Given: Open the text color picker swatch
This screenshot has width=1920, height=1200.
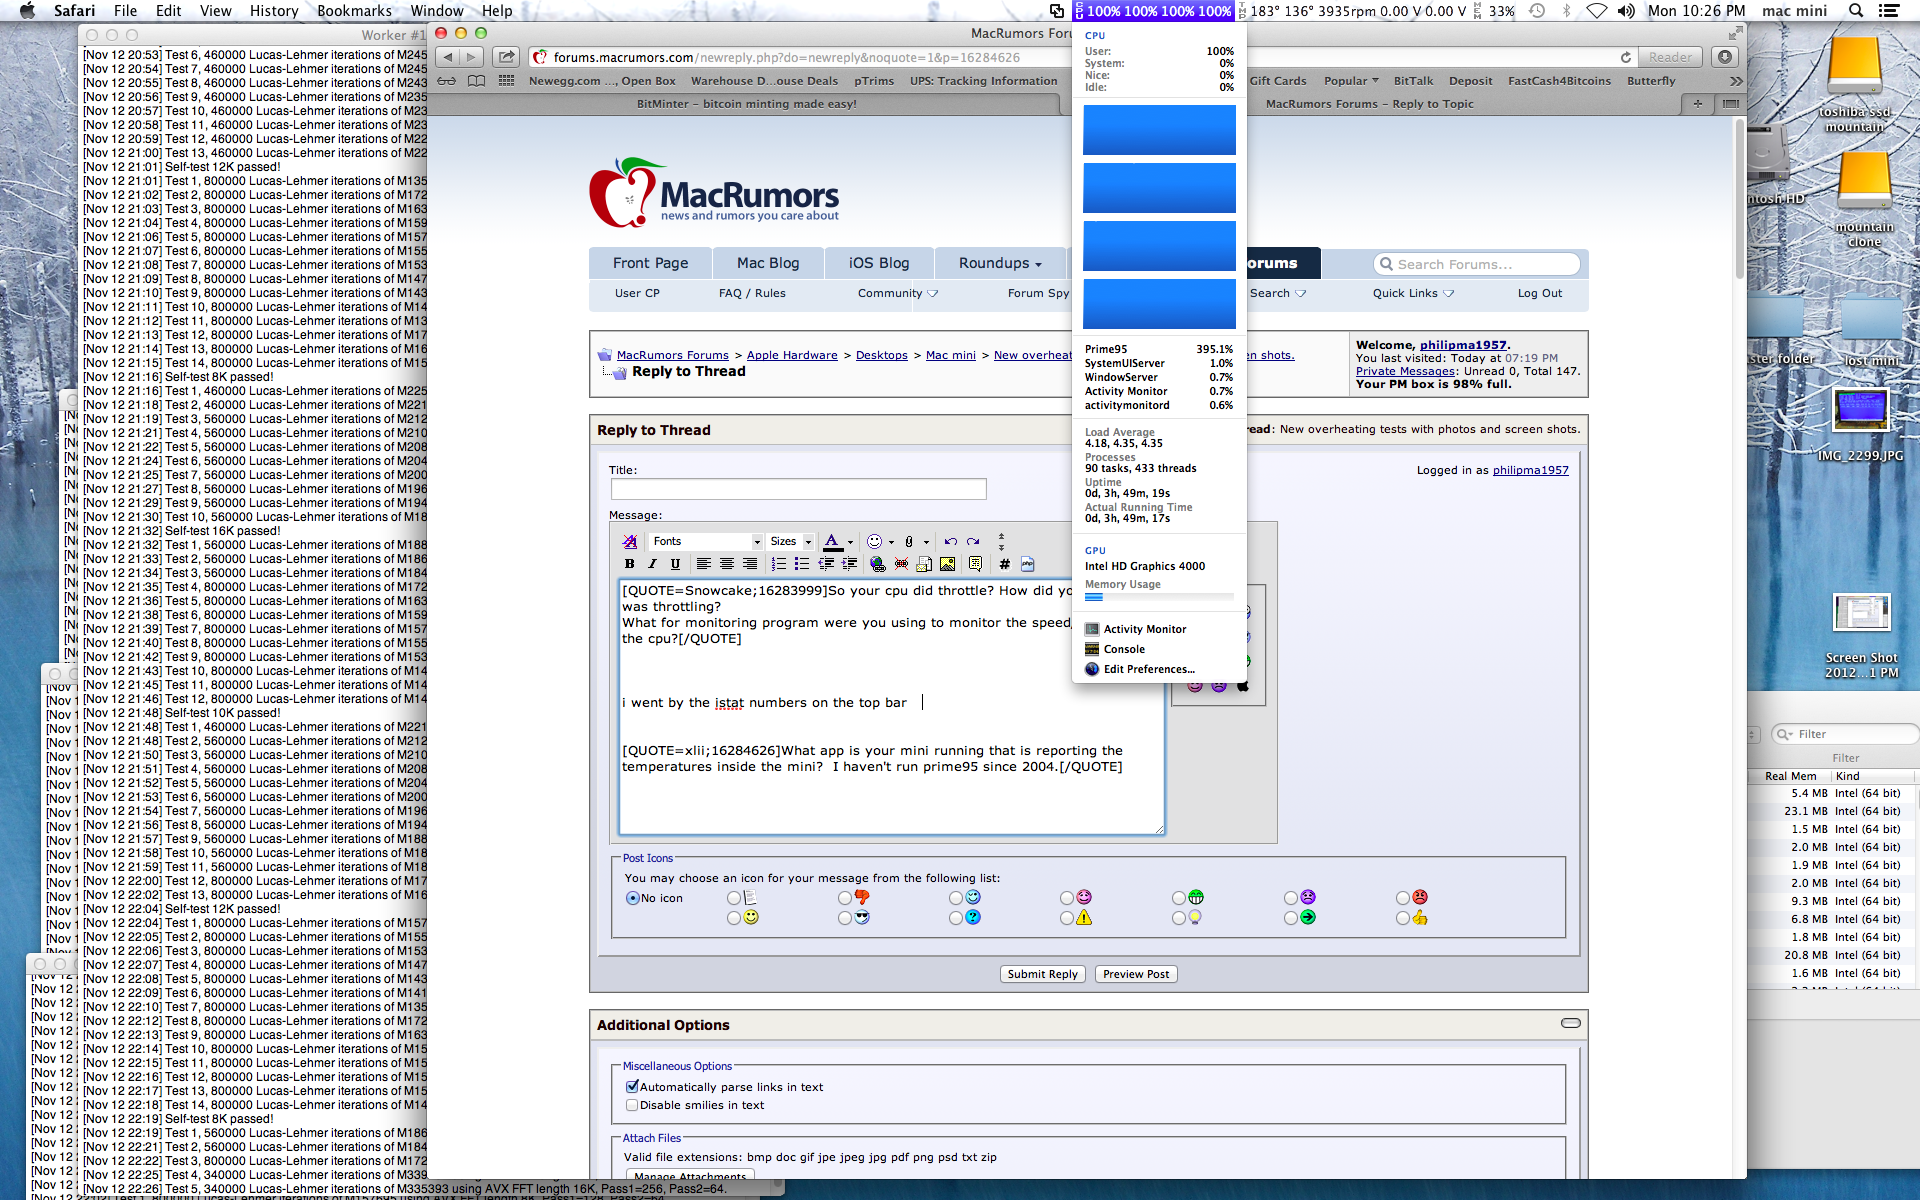Looking at the screenshot, I should (832, 541).
